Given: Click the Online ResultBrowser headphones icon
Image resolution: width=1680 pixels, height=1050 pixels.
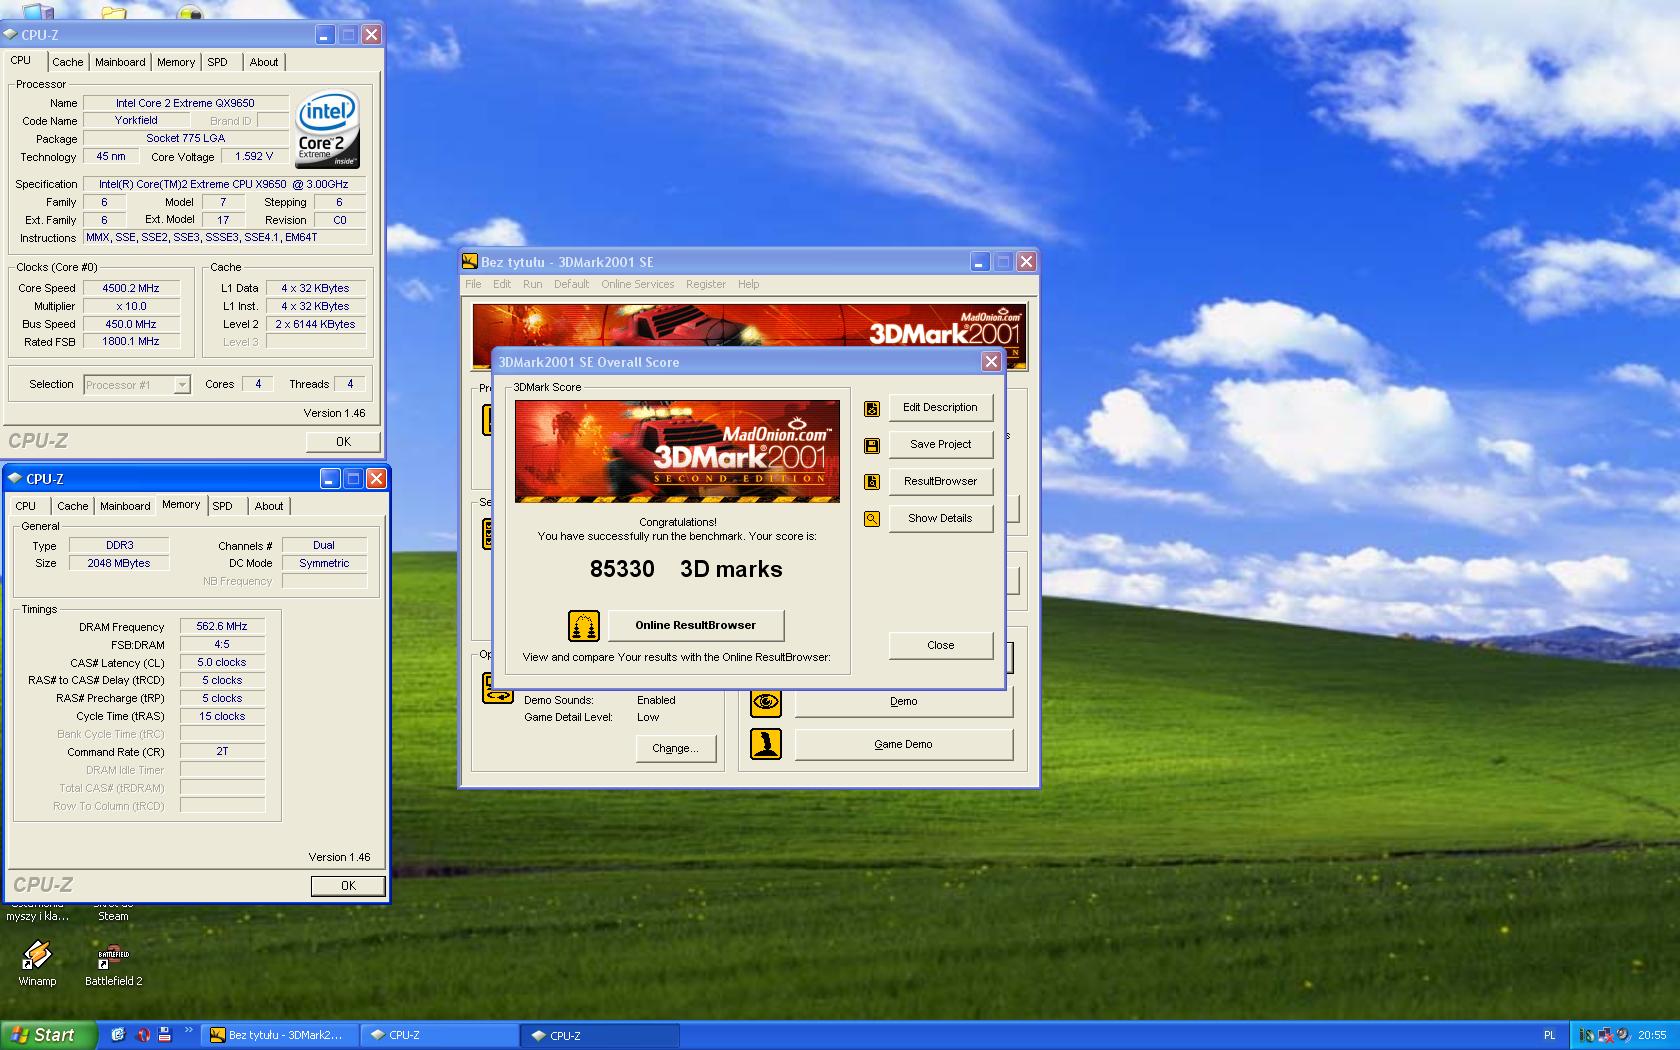Looking at the screenshot, I should [584, 626].
